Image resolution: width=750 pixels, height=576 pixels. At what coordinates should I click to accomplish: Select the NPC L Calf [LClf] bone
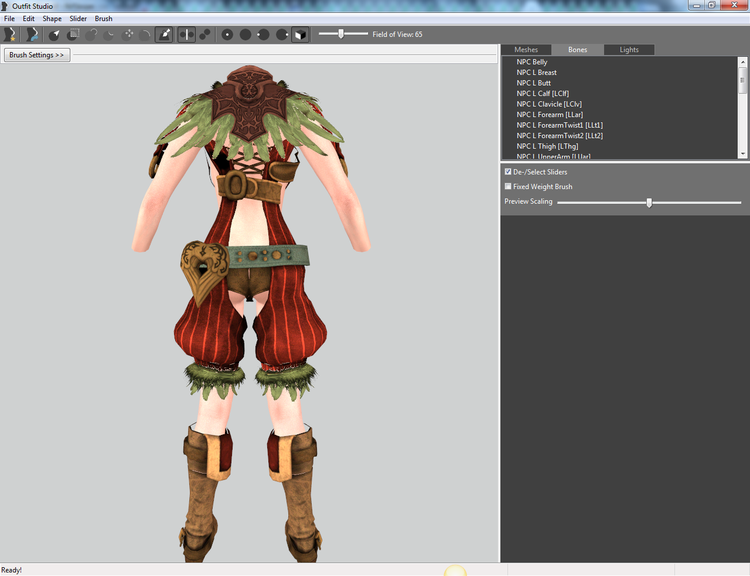coord(543,94)
